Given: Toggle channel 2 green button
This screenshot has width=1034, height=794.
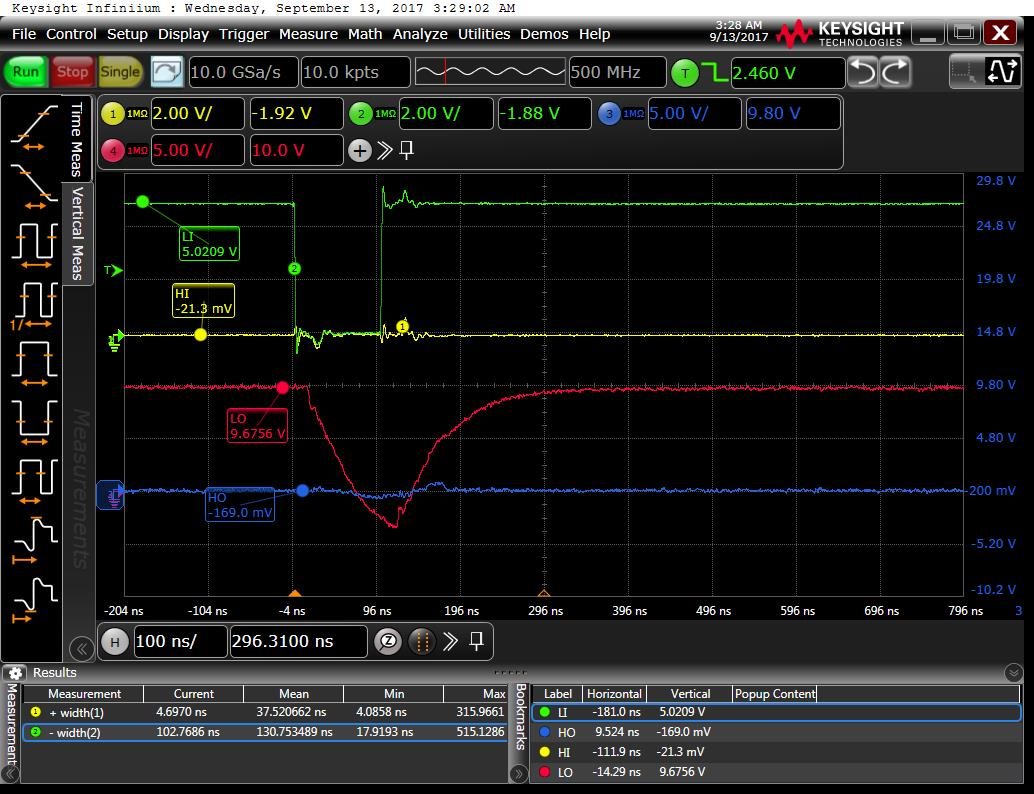Looking at the screenshot, I should 361,113.
